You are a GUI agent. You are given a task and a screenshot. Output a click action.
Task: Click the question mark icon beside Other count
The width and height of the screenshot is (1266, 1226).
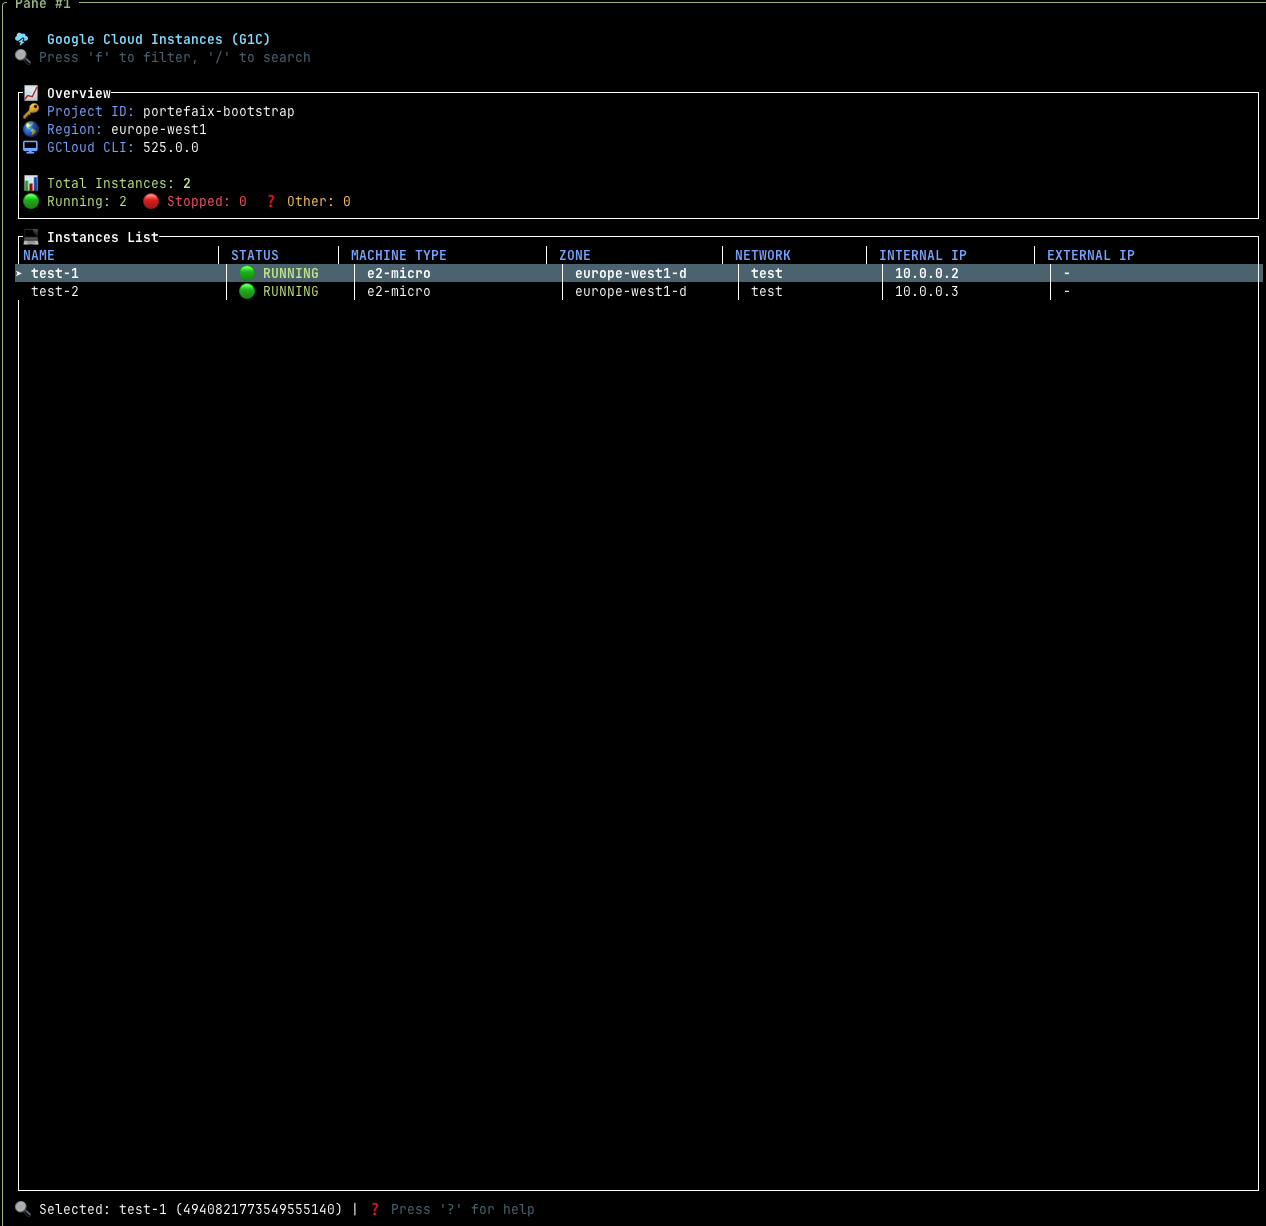[270, 201]
